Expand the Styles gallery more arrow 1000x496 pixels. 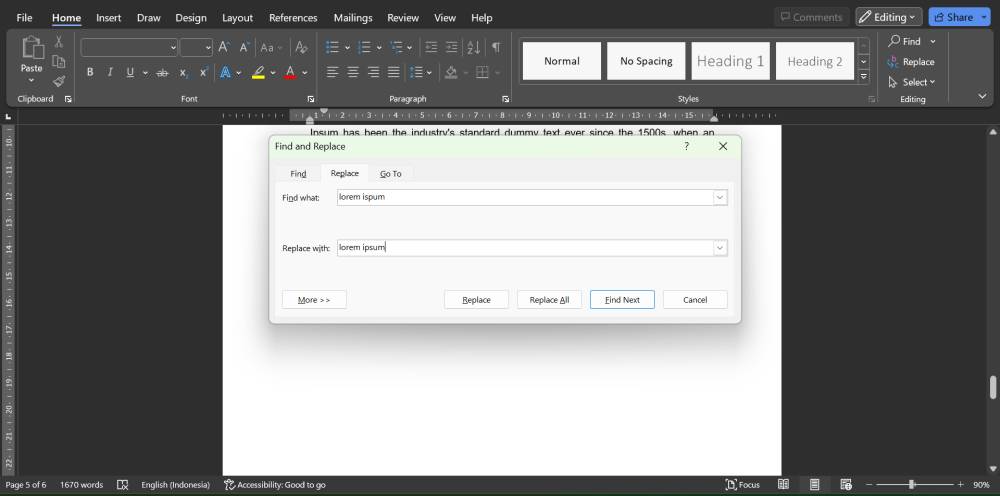(x=864, y=76)
